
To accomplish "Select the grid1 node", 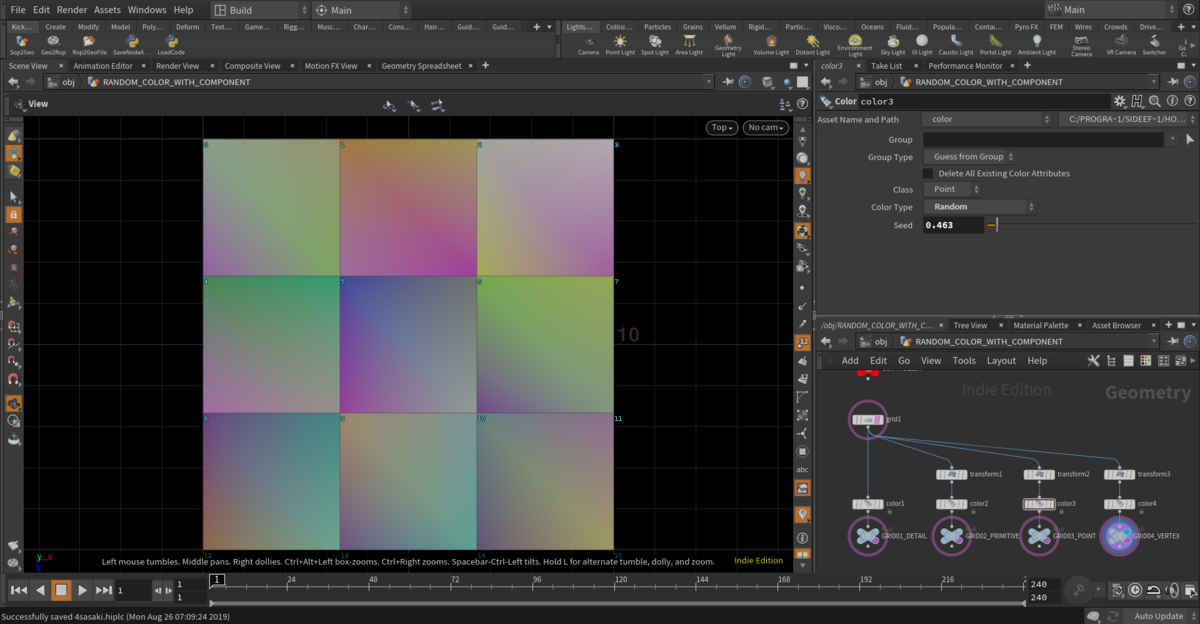I will coord(866,420).
